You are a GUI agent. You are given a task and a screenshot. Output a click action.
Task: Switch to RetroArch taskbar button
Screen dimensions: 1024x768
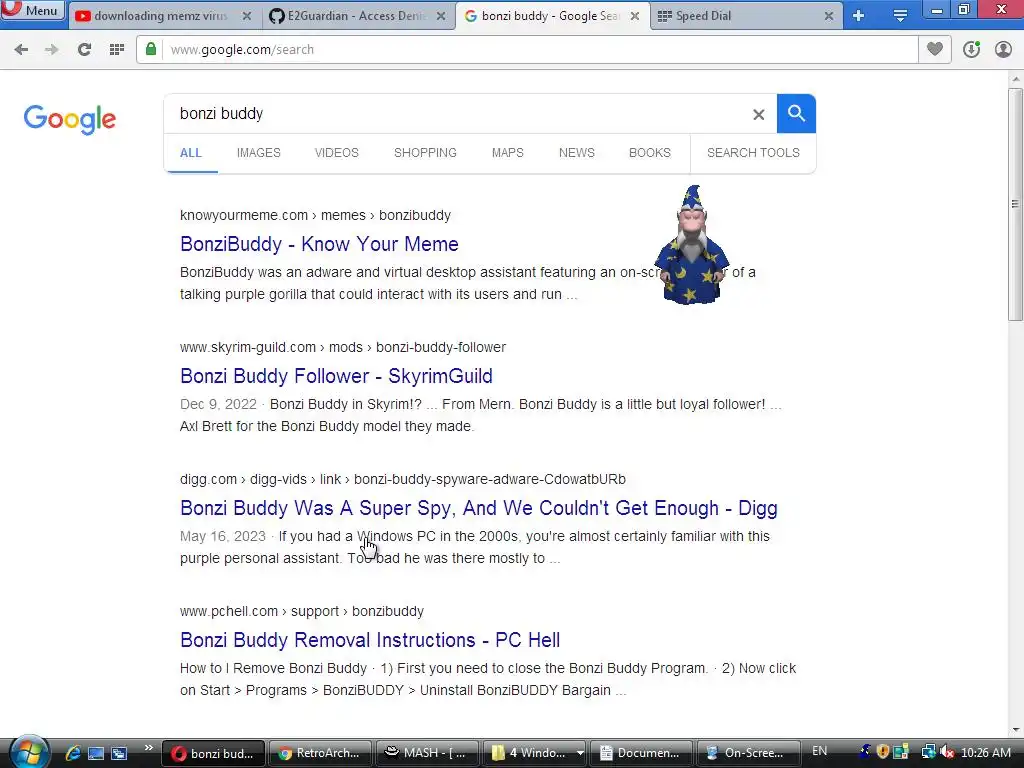pyautogui.click(x=319, y=753)
